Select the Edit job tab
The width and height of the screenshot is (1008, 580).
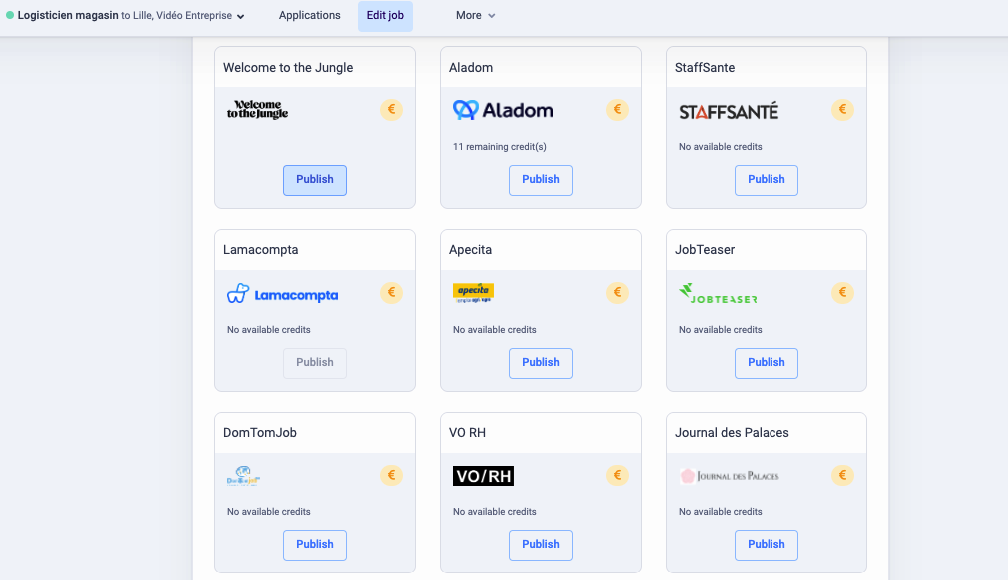tap(385, 16)
